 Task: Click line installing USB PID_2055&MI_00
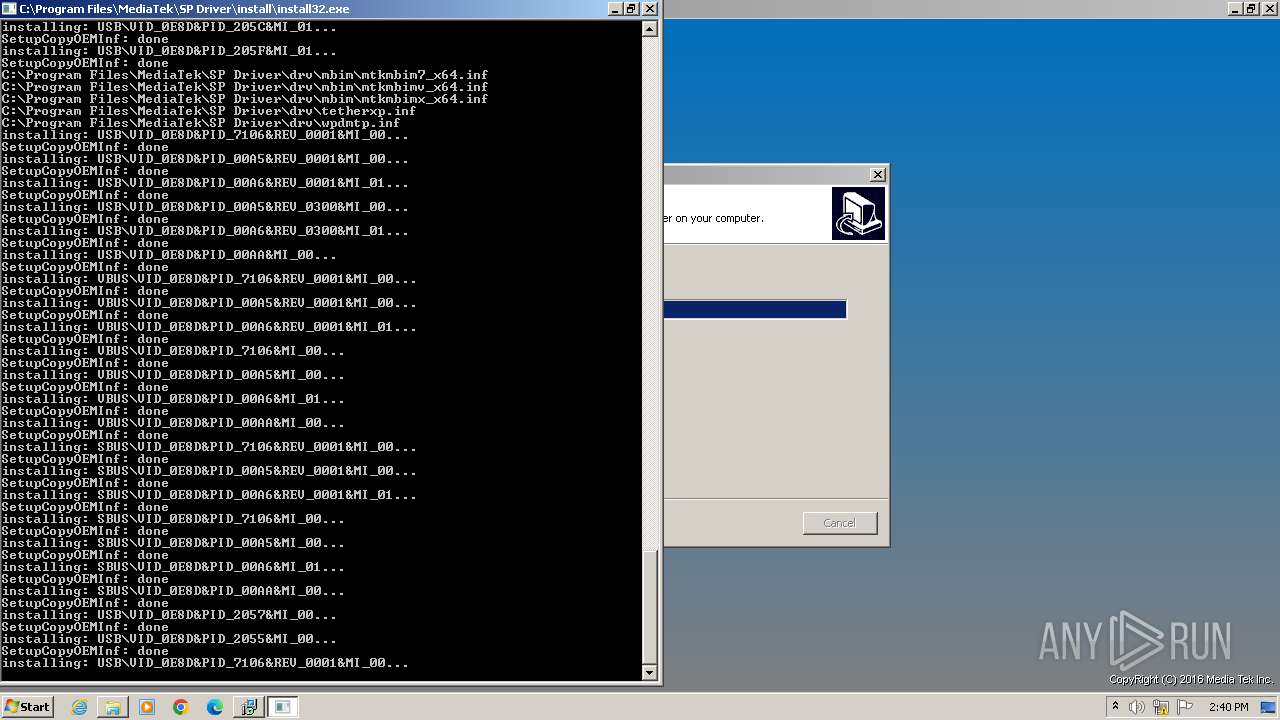tap(169, 639)
